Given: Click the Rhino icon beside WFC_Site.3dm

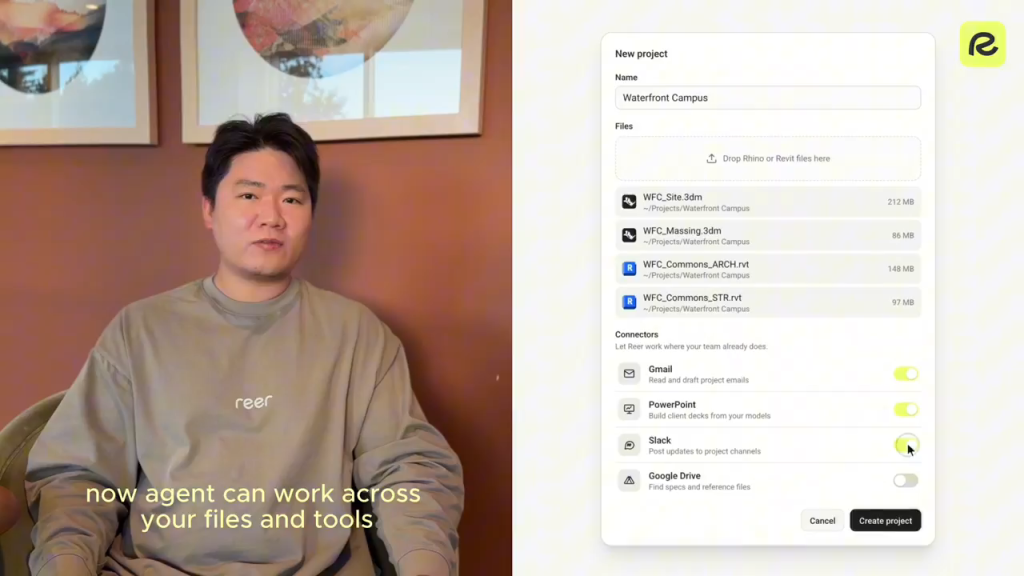Looking at the screenshot, I should point(629,202).
